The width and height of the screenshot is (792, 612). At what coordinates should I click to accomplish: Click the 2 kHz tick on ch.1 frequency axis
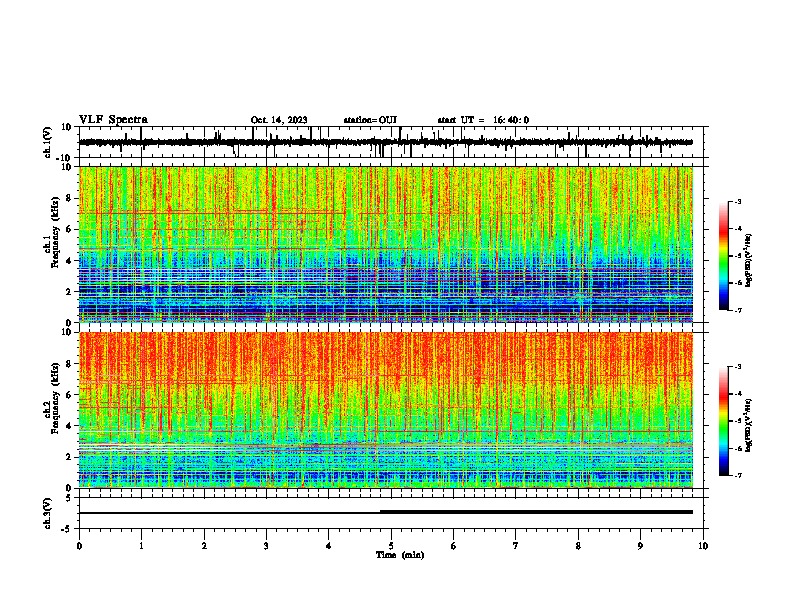pos(69,292)
